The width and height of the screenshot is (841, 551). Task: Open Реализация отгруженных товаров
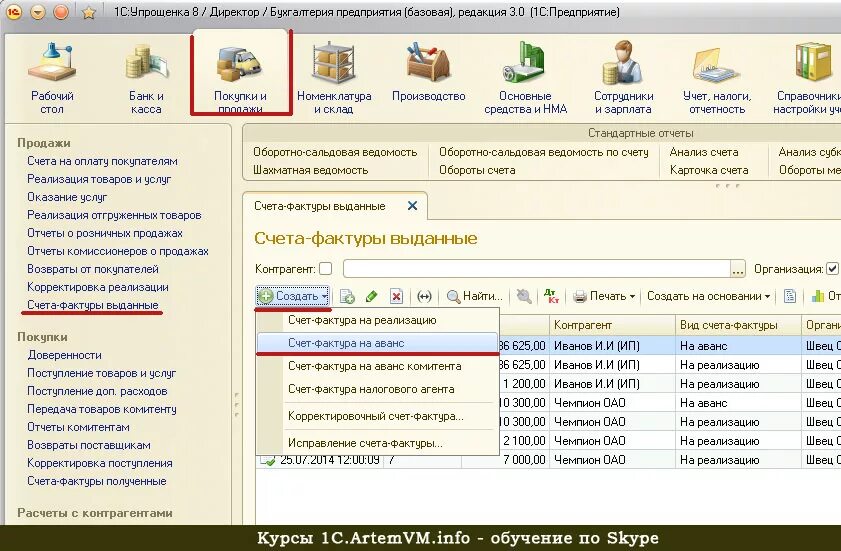(114, 215)
